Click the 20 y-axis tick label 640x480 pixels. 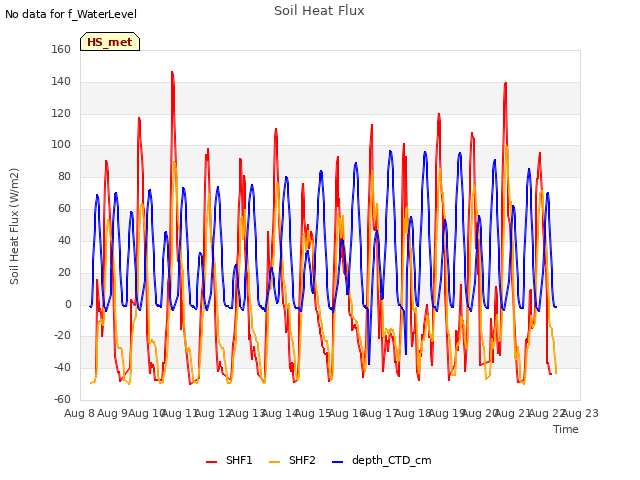tap(64, 272)
